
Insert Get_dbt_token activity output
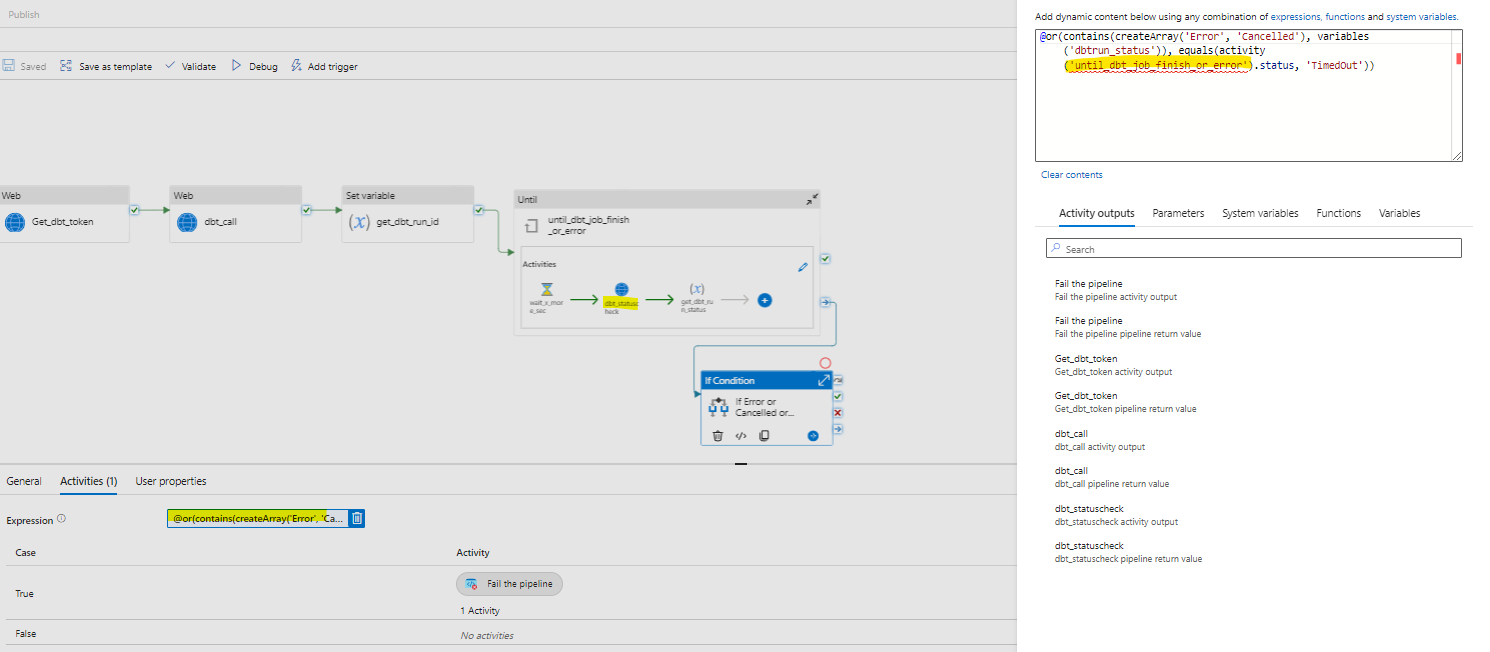(x=1113, y=365)
